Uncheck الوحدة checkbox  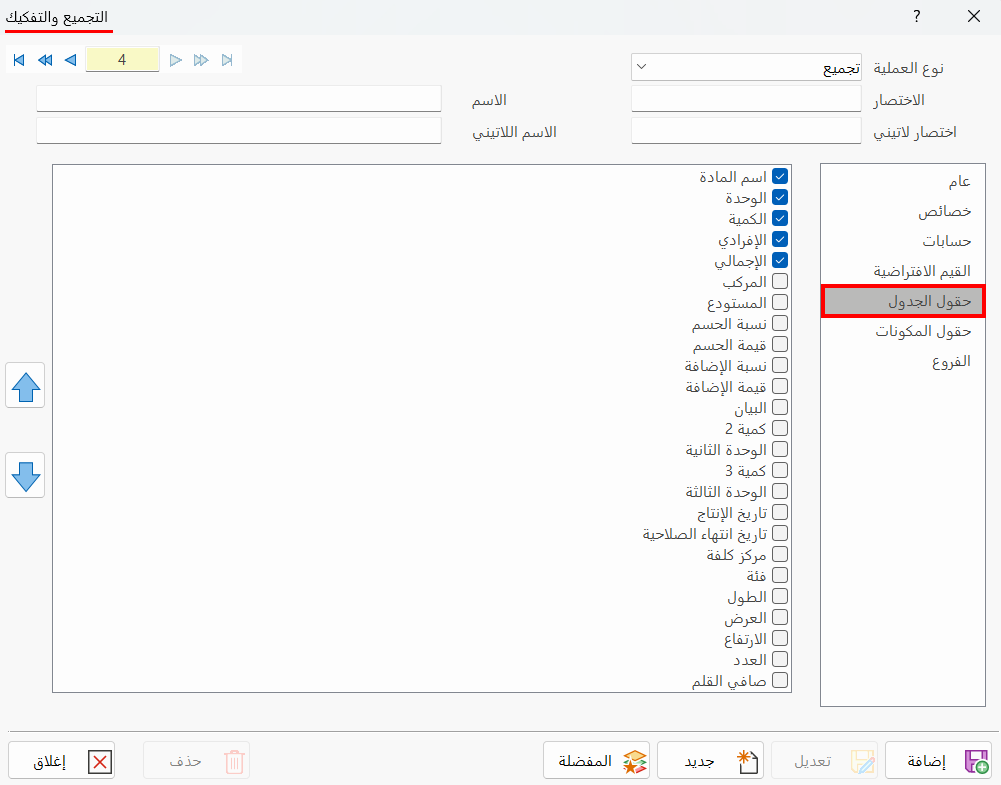779,197
